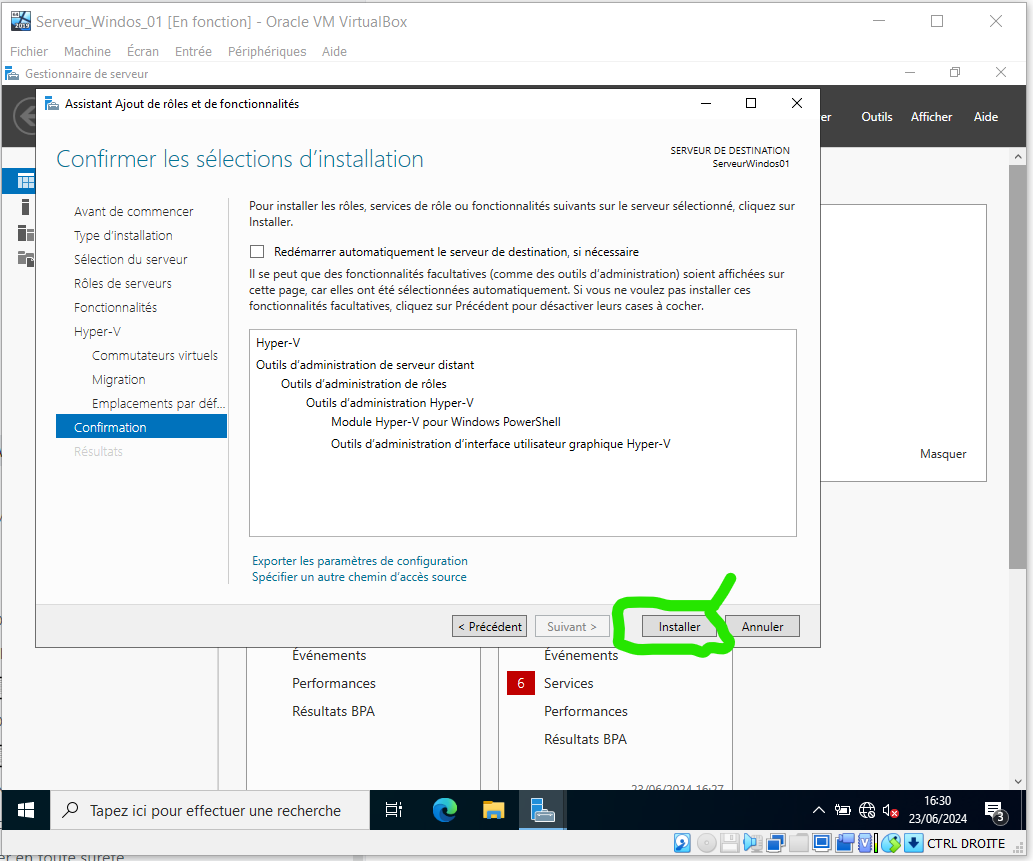Open the Périphériques menu

tap(267, 51)
